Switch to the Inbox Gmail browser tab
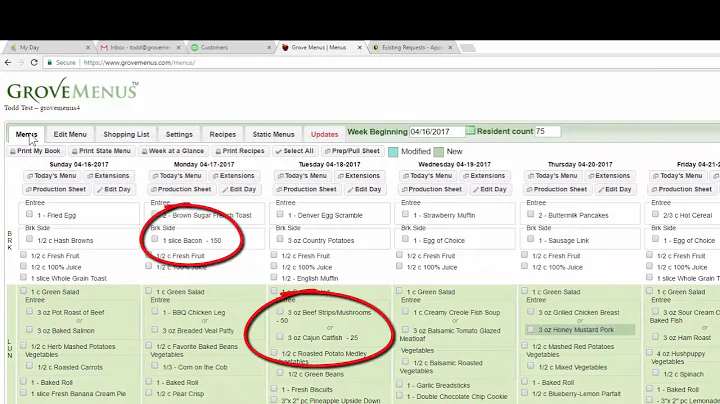This screenshot has width=720, height=404. coord(140,47)
